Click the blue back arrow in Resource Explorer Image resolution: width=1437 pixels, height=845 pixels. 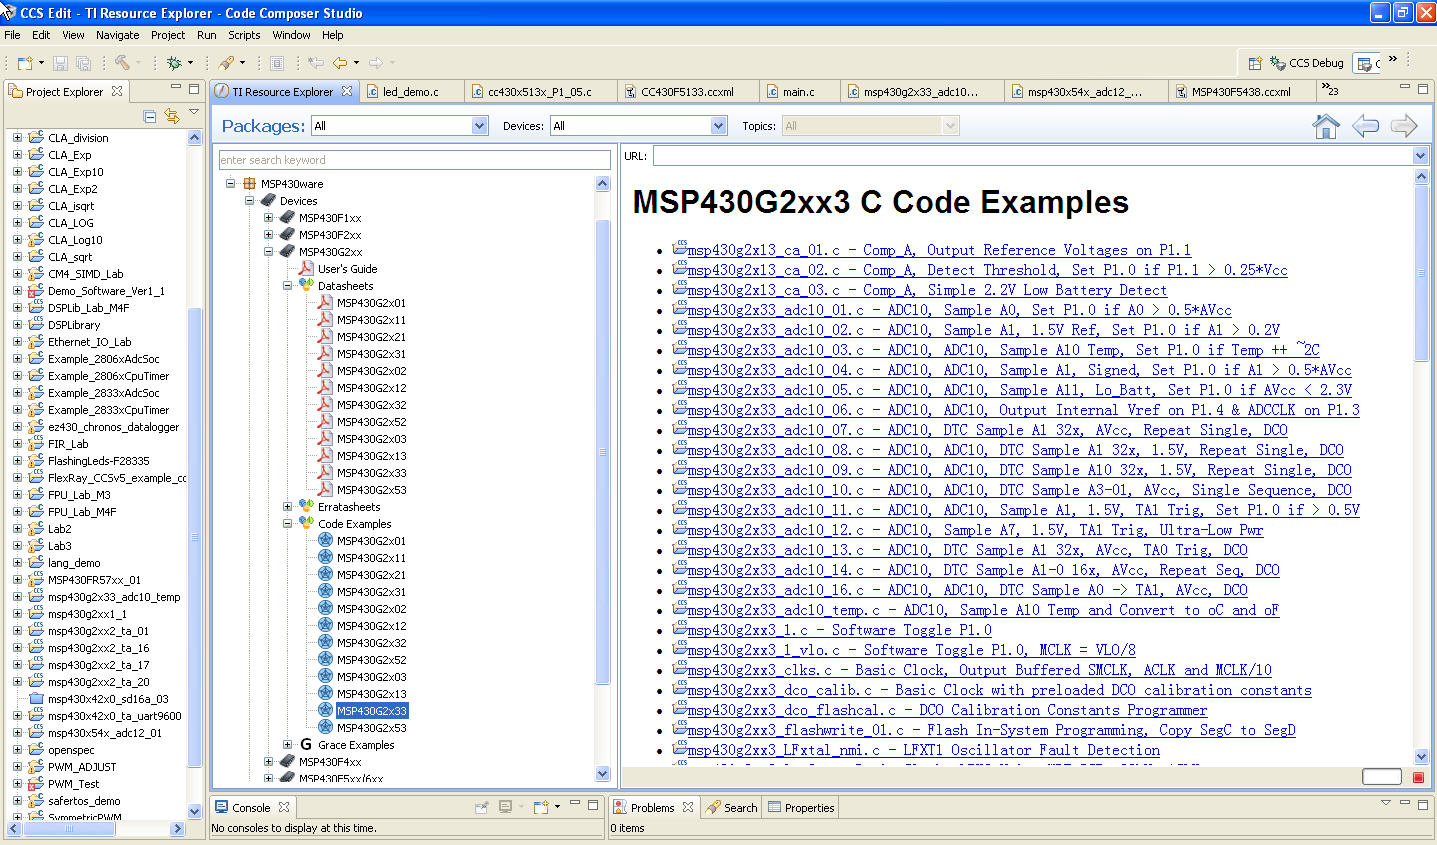coord(1365,126)
